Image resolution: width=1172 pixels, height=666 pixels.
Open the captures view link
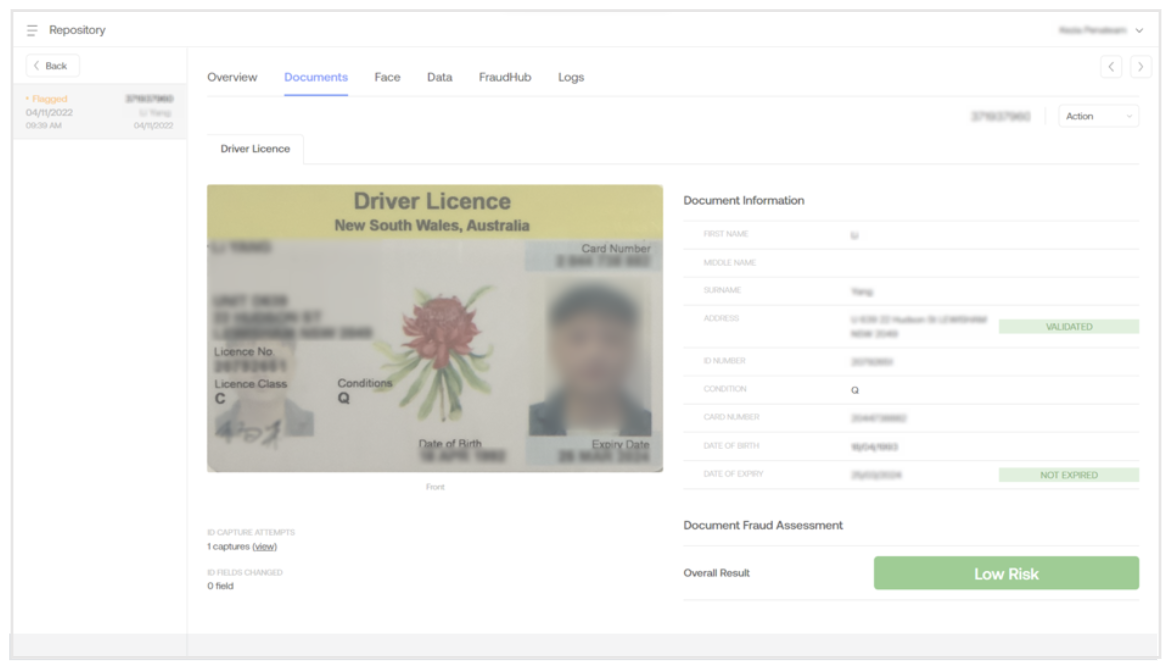tap(265, 546)
